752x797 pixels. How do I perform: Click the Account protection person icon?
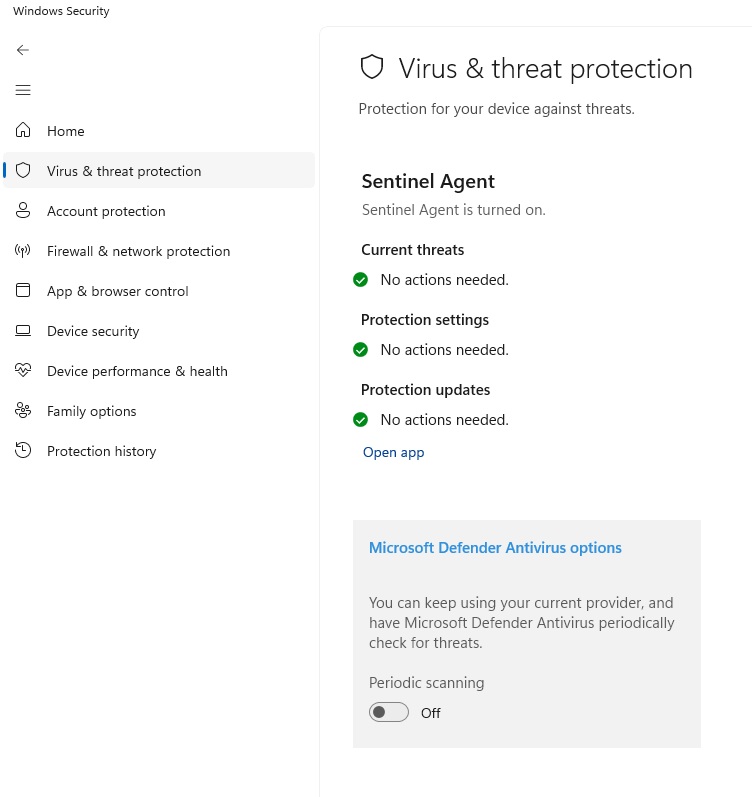tap(24, 211)
